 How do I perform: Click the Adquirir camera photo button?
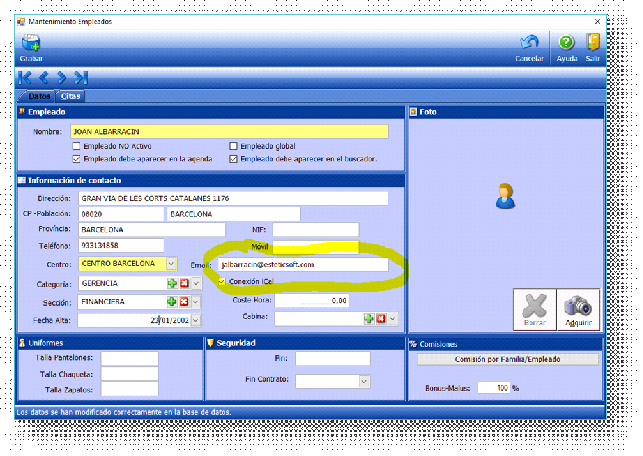point(576,309)
